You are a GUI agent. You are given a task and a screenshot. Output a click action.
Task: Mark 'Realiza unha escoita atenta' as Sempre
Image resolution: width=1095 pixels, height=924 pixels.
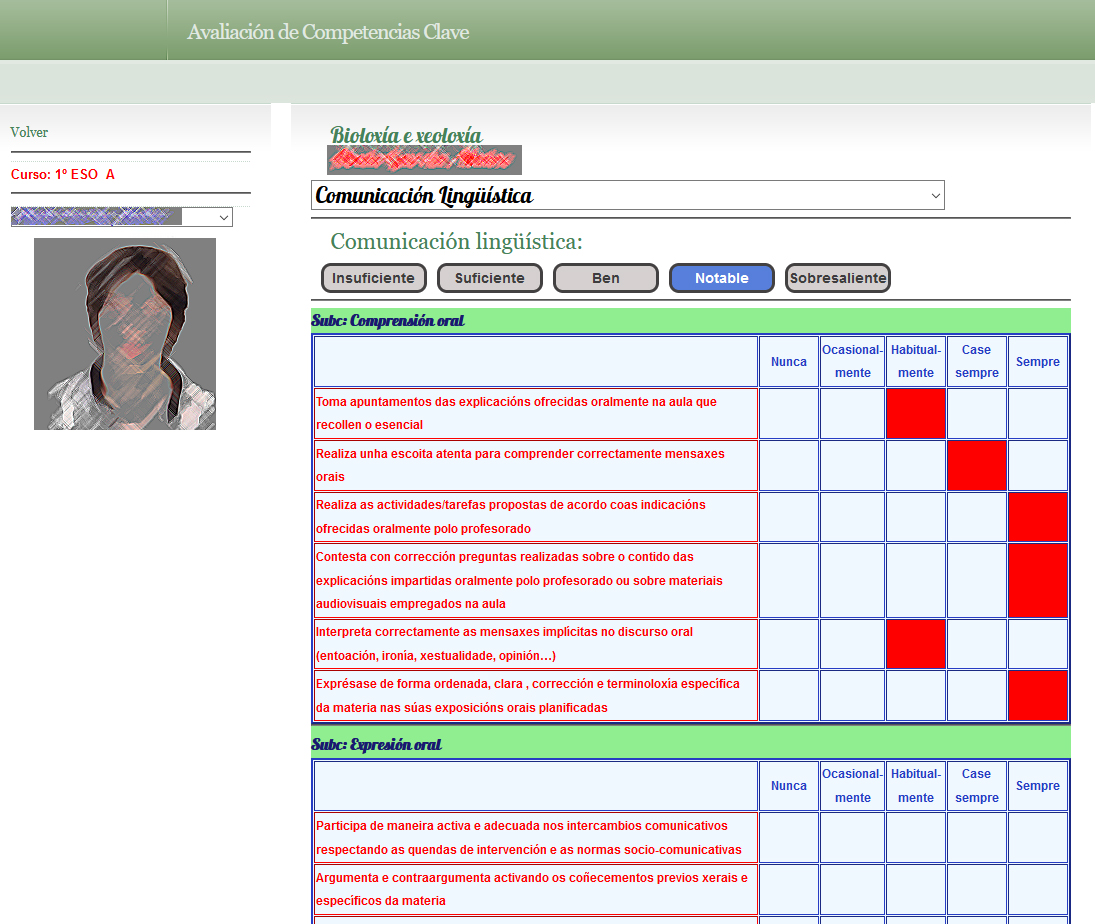1037,465
